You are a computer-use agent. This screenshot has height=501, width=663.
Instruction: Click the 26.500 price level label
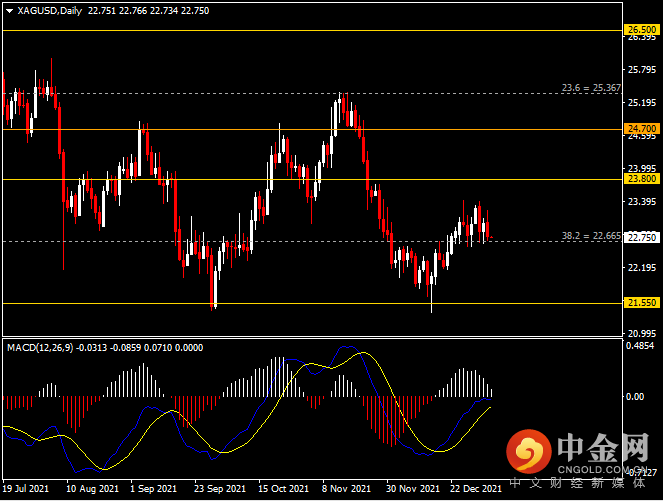(641, 30)
